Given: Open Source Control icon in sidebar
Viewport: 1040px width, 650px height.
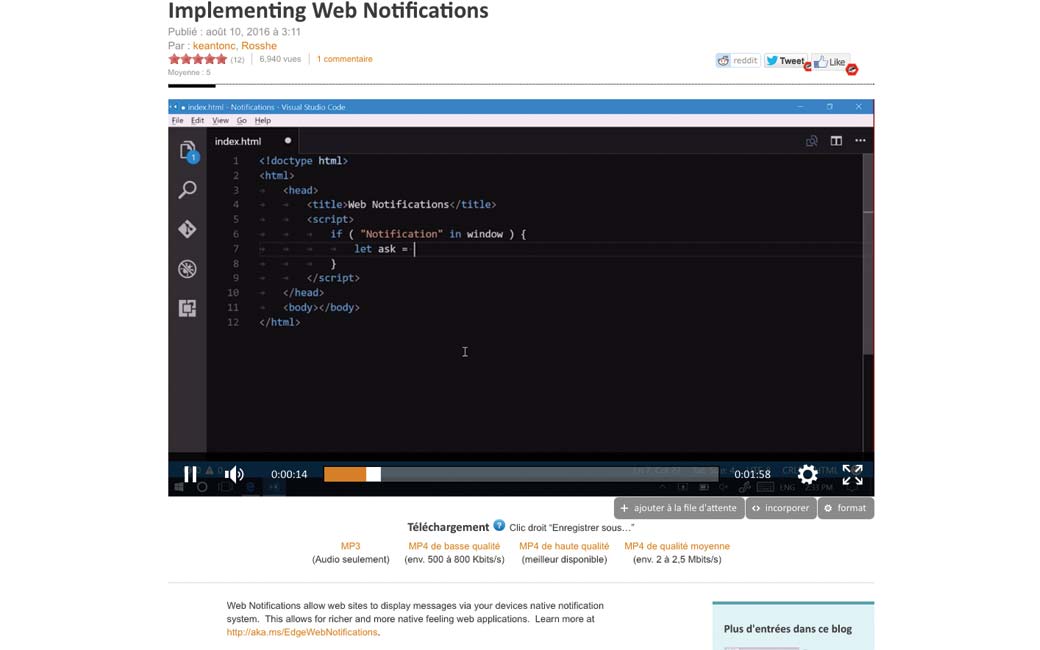Looking at the screenshot, I should coord(187,229).
